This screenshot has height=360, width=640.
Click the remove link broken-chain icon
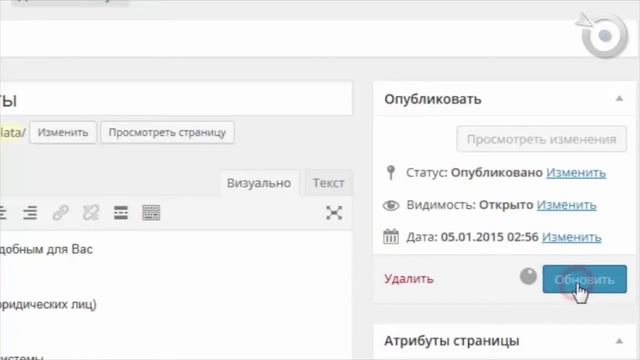coord(91,213)
